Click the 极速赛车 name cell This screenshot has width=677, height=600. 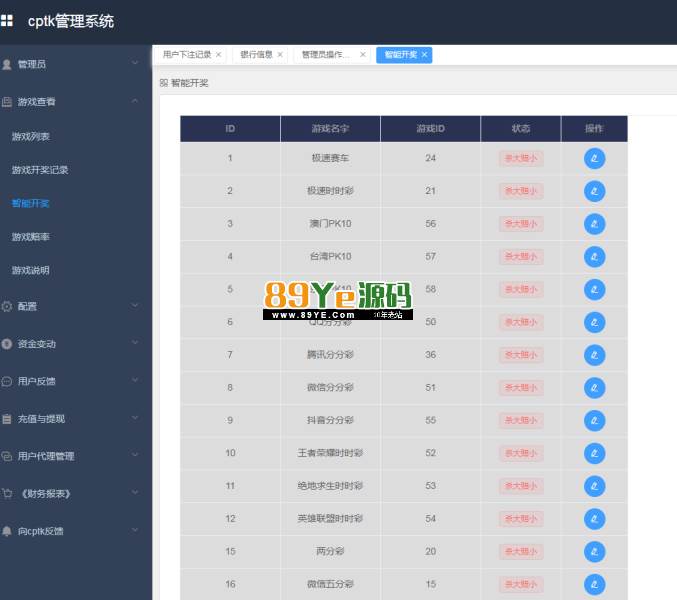click(330, 158)
